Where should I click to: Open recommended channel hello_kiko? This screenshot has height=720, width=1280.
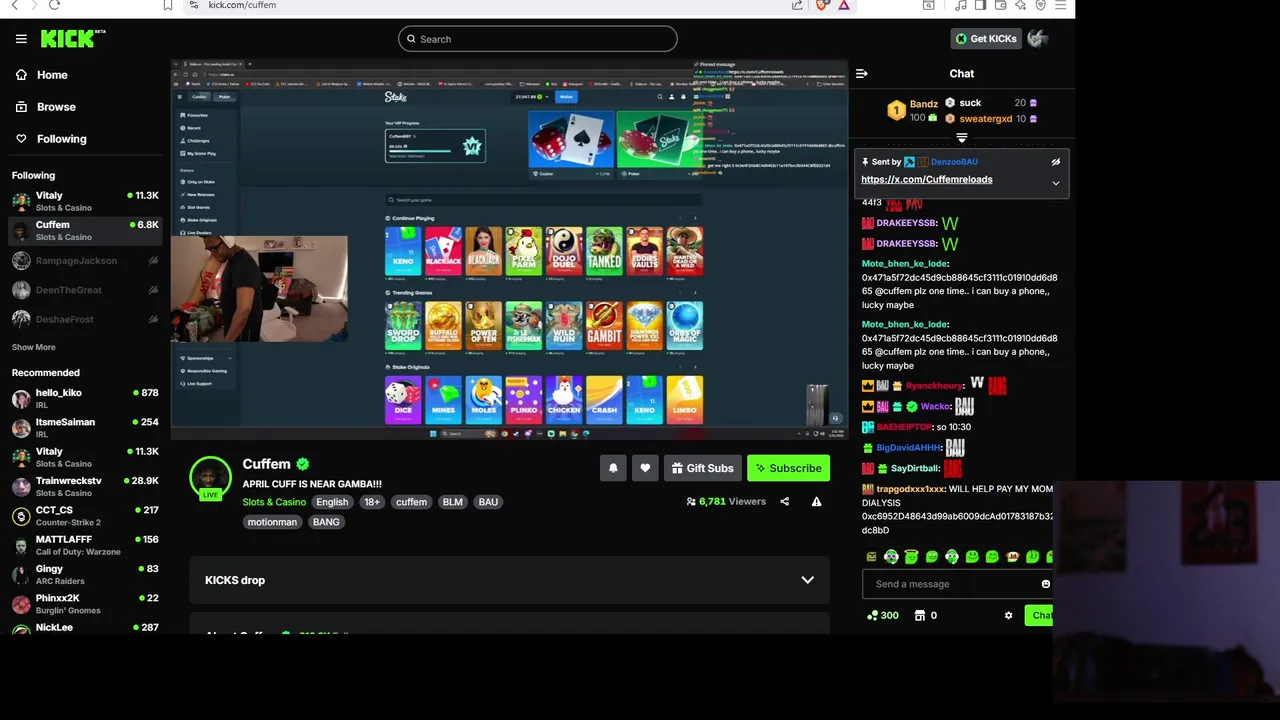point(84,398)
